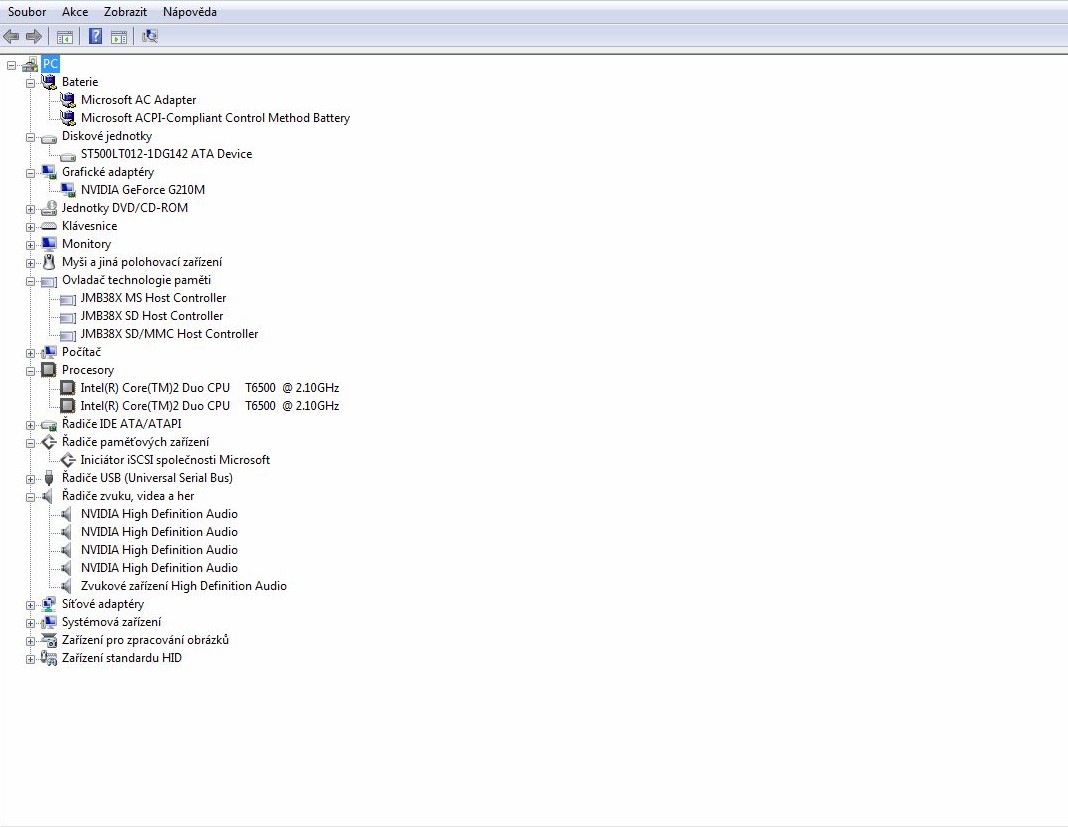Screen dimensions: 1068x827
Task: Select JMB38X SD Host Controller
Action: tap(152, 315)
